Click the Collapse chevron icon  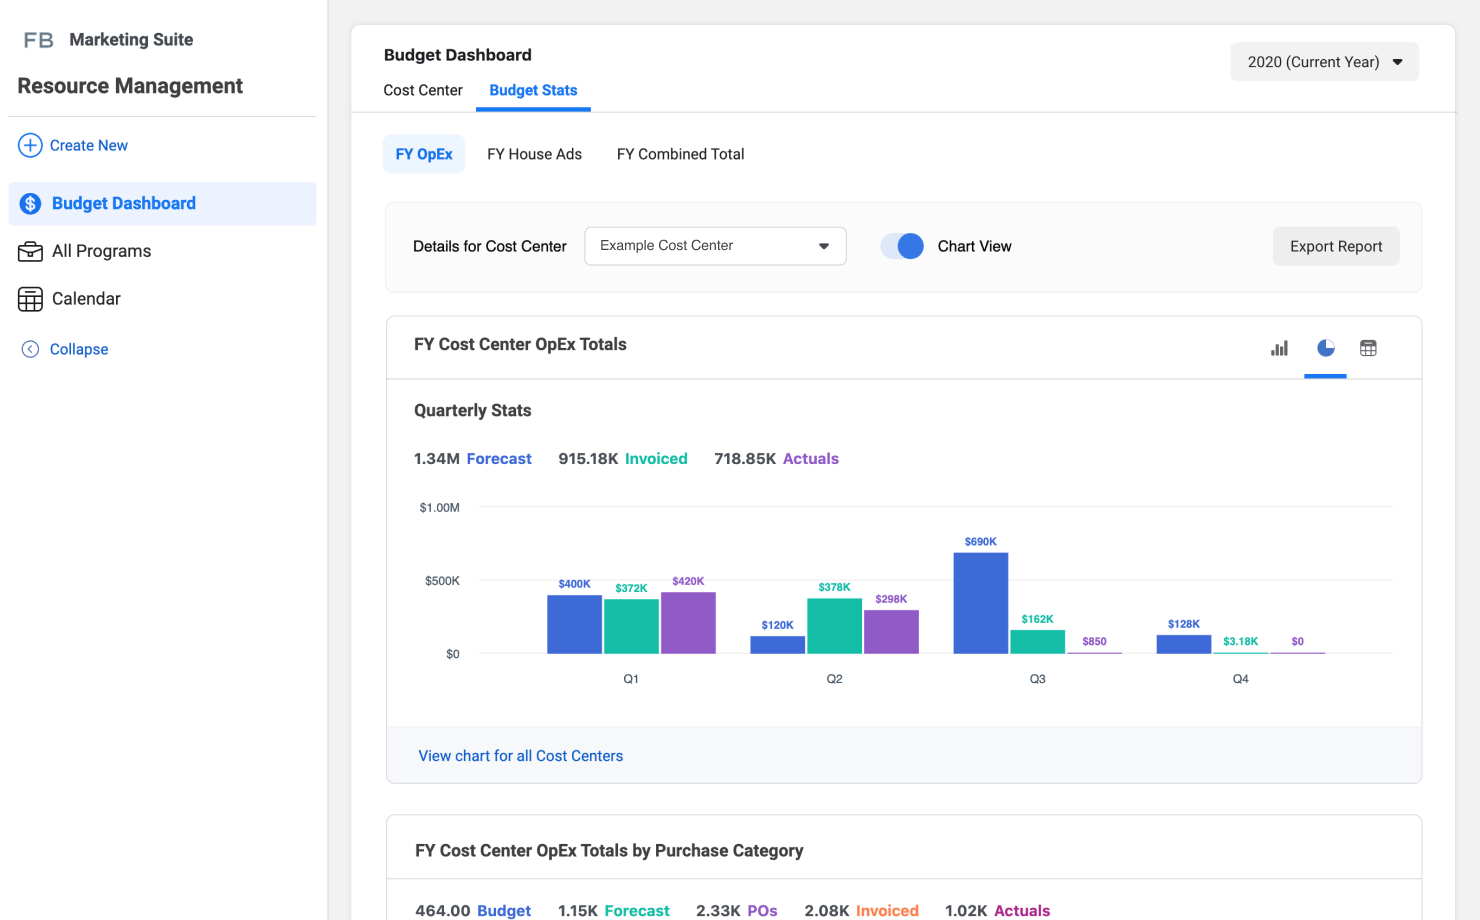(x=30, y=349)
